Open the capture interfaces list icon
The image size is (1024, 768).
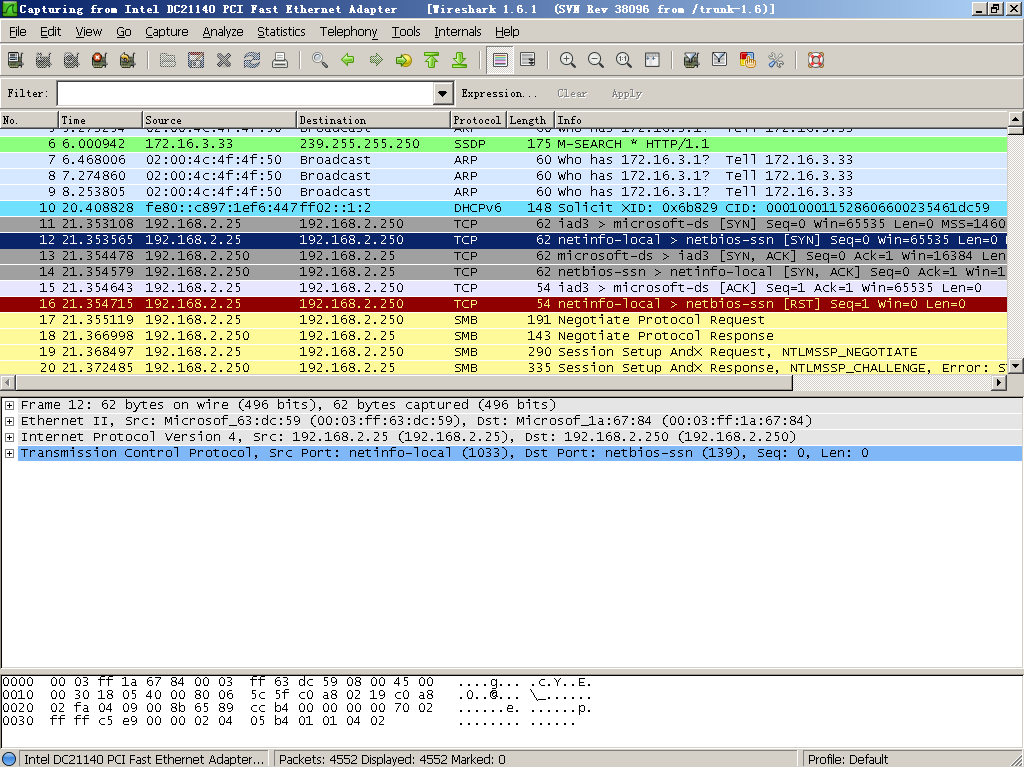click(16, 60)
